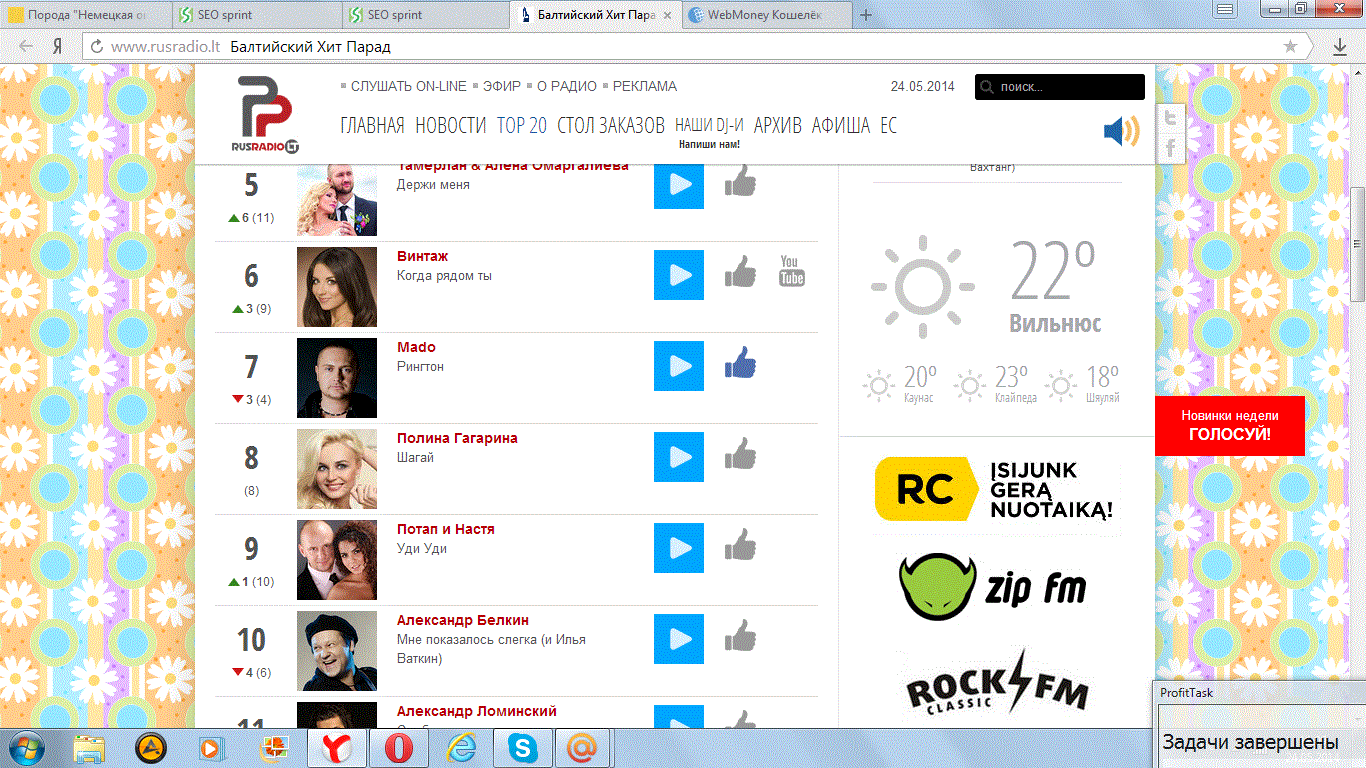Open browser downloads arrow icon
This screenshot has width=1366, height=768.
(x=1340, y=47)
